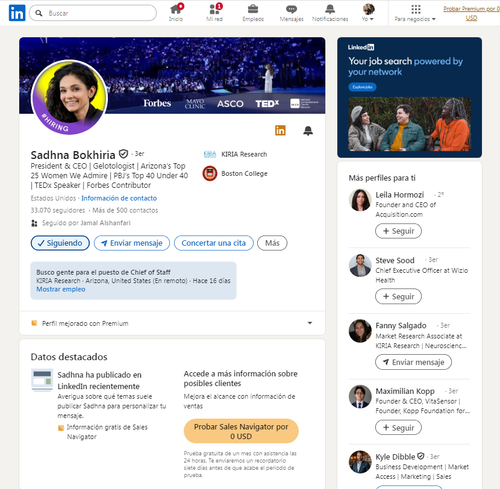Click the notification bell icon on the profile card
The height and width of the screenshot is (489, 500).
[308, 131]
